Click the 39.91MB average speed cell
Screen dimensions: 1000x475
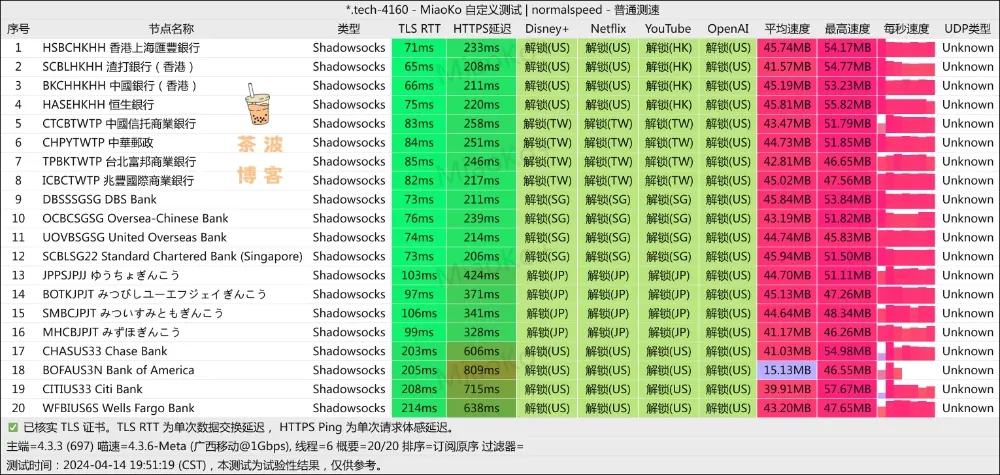point(787,390)
